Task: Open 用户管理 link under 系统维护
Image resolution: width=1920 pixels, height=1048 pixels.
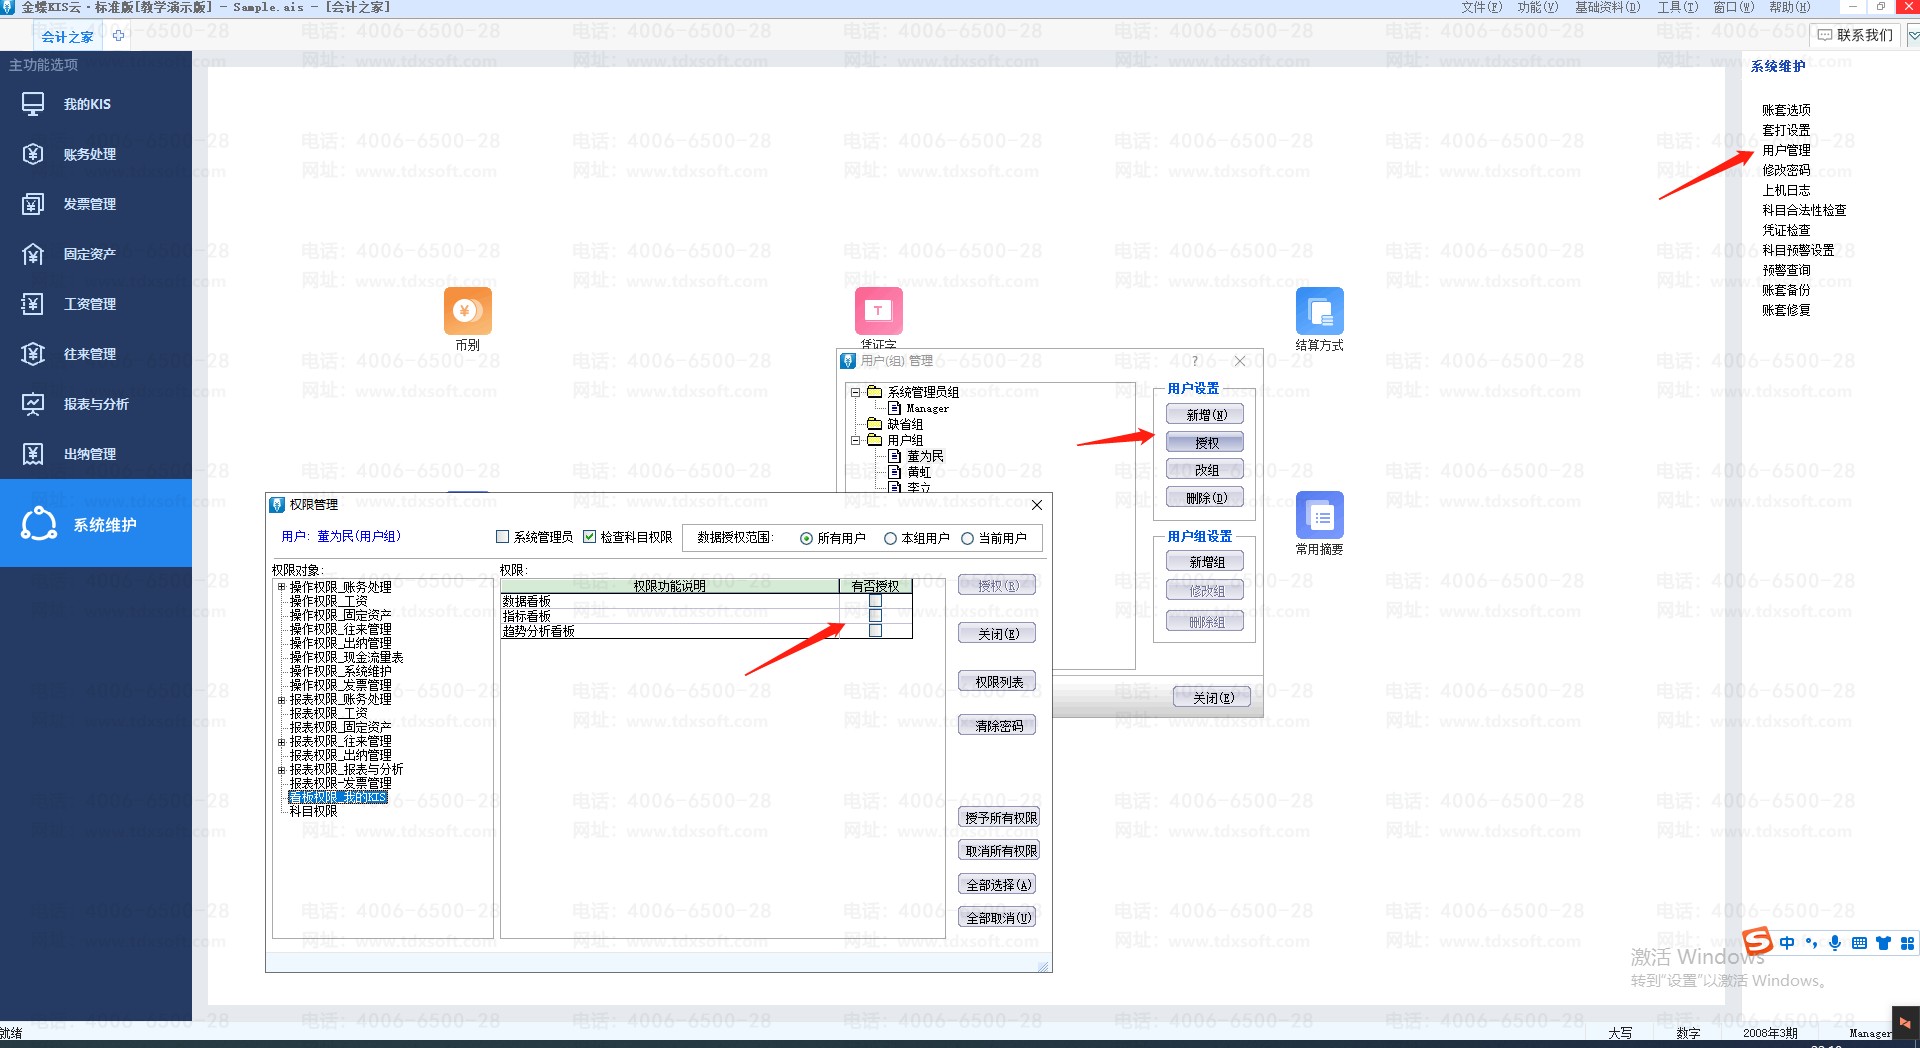Action: [x=1786, y=150]
